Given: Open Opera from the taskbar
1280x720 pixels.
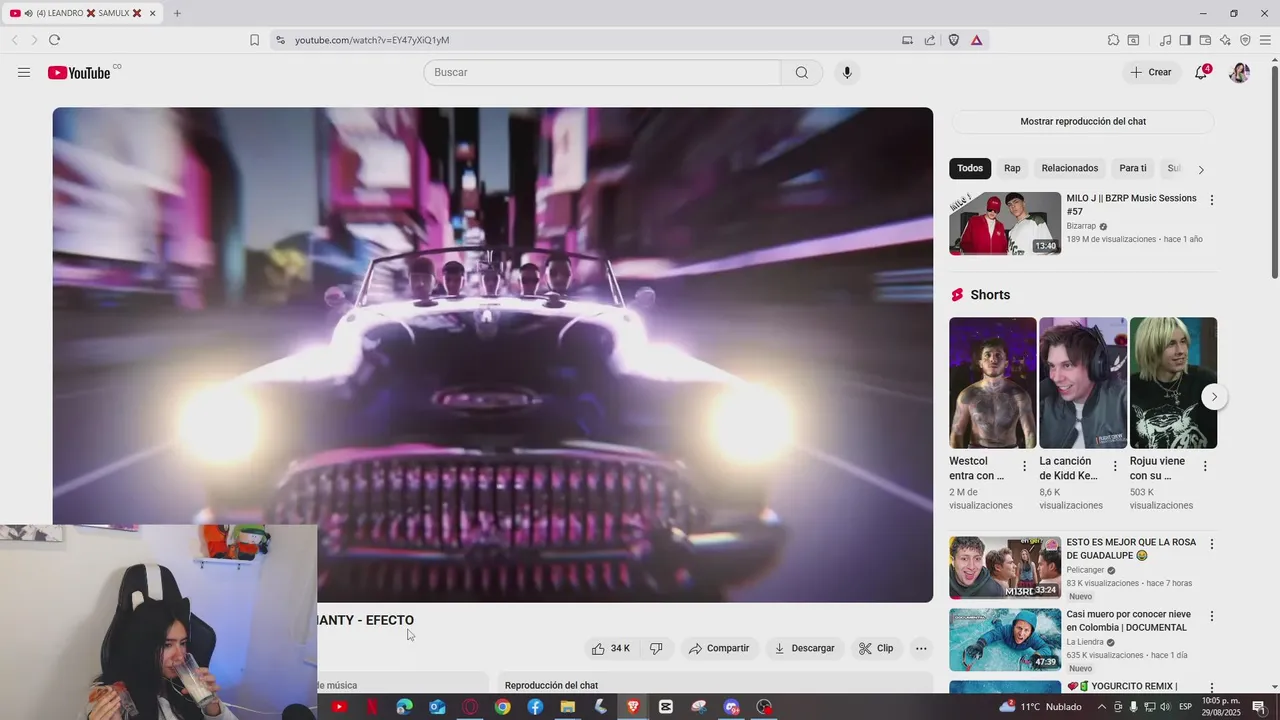Looking at the screenshot, I should point(470,707).
